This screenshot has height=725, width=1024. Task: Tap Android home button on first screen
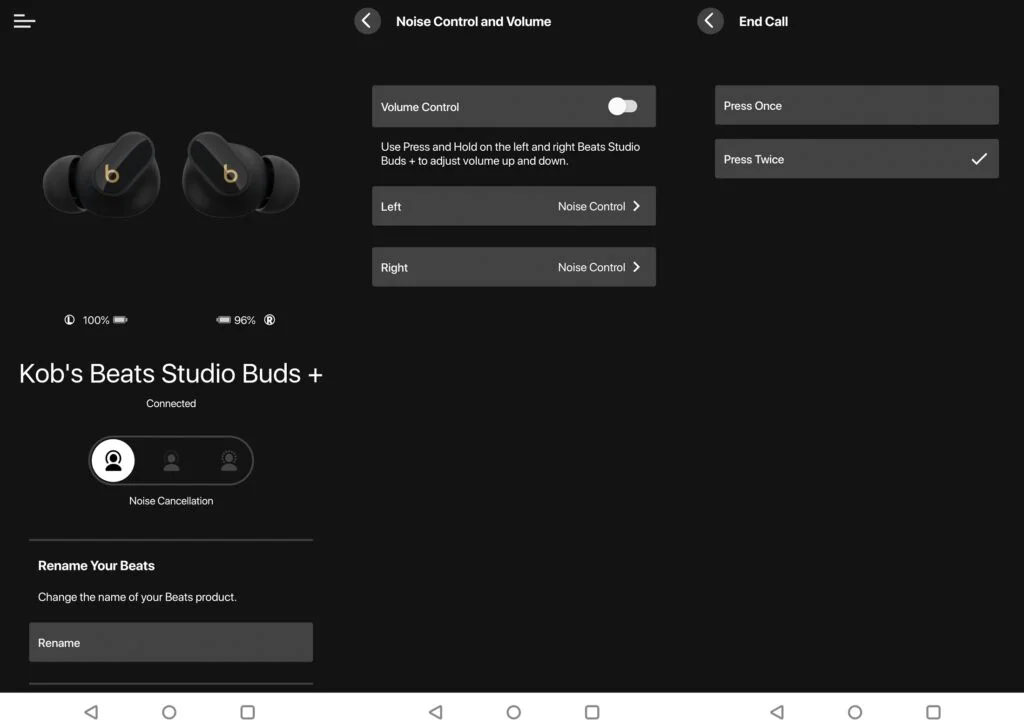pyautogui.click(x=169, y=712)
